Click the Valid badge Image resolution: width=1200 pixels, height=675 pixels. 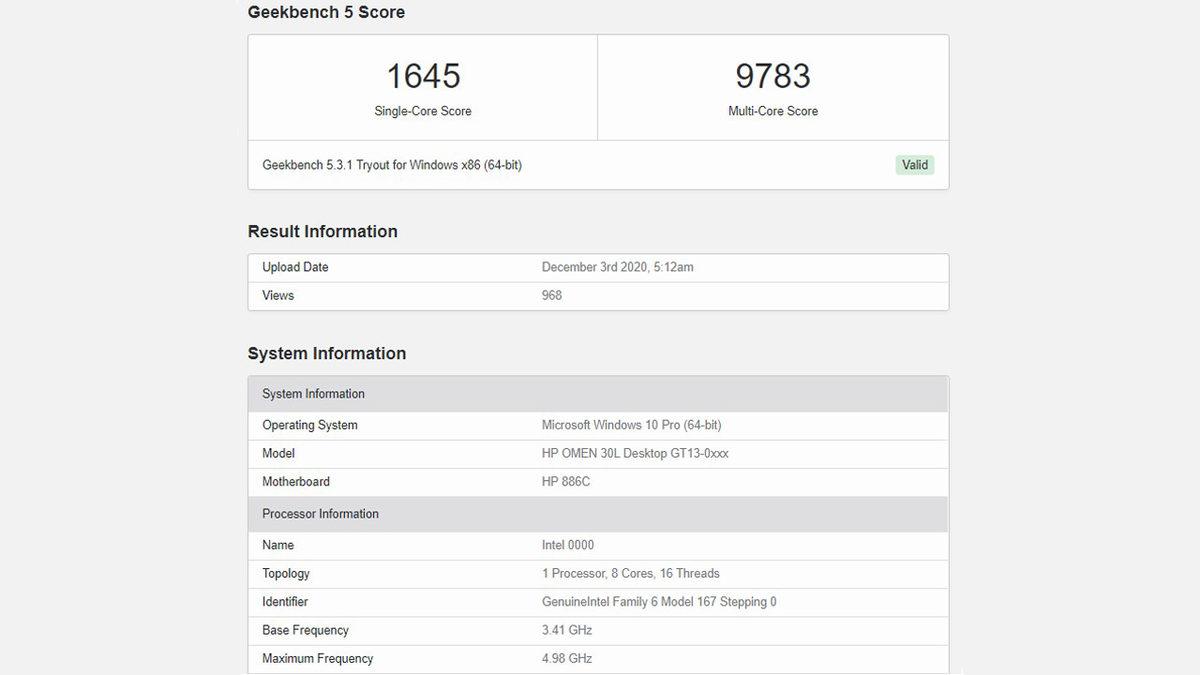(x=915, y=164)
